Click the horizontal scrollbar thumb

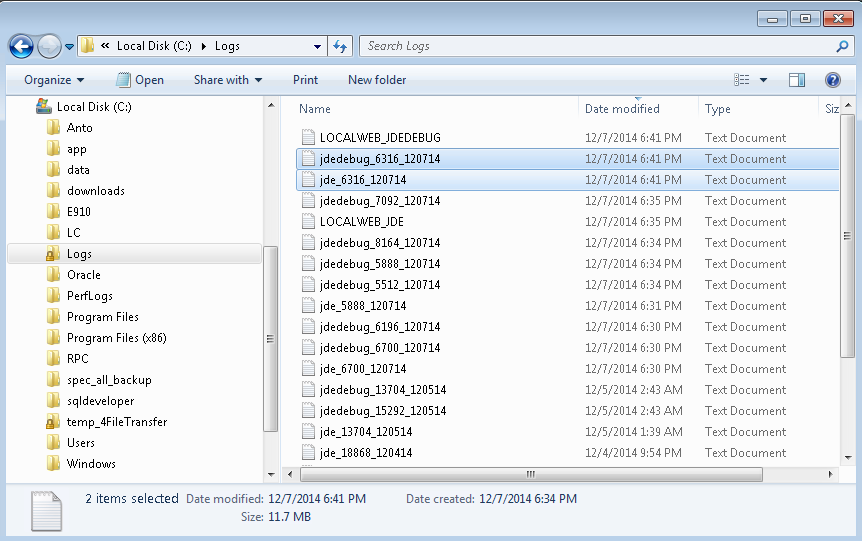tap(531, 474)
